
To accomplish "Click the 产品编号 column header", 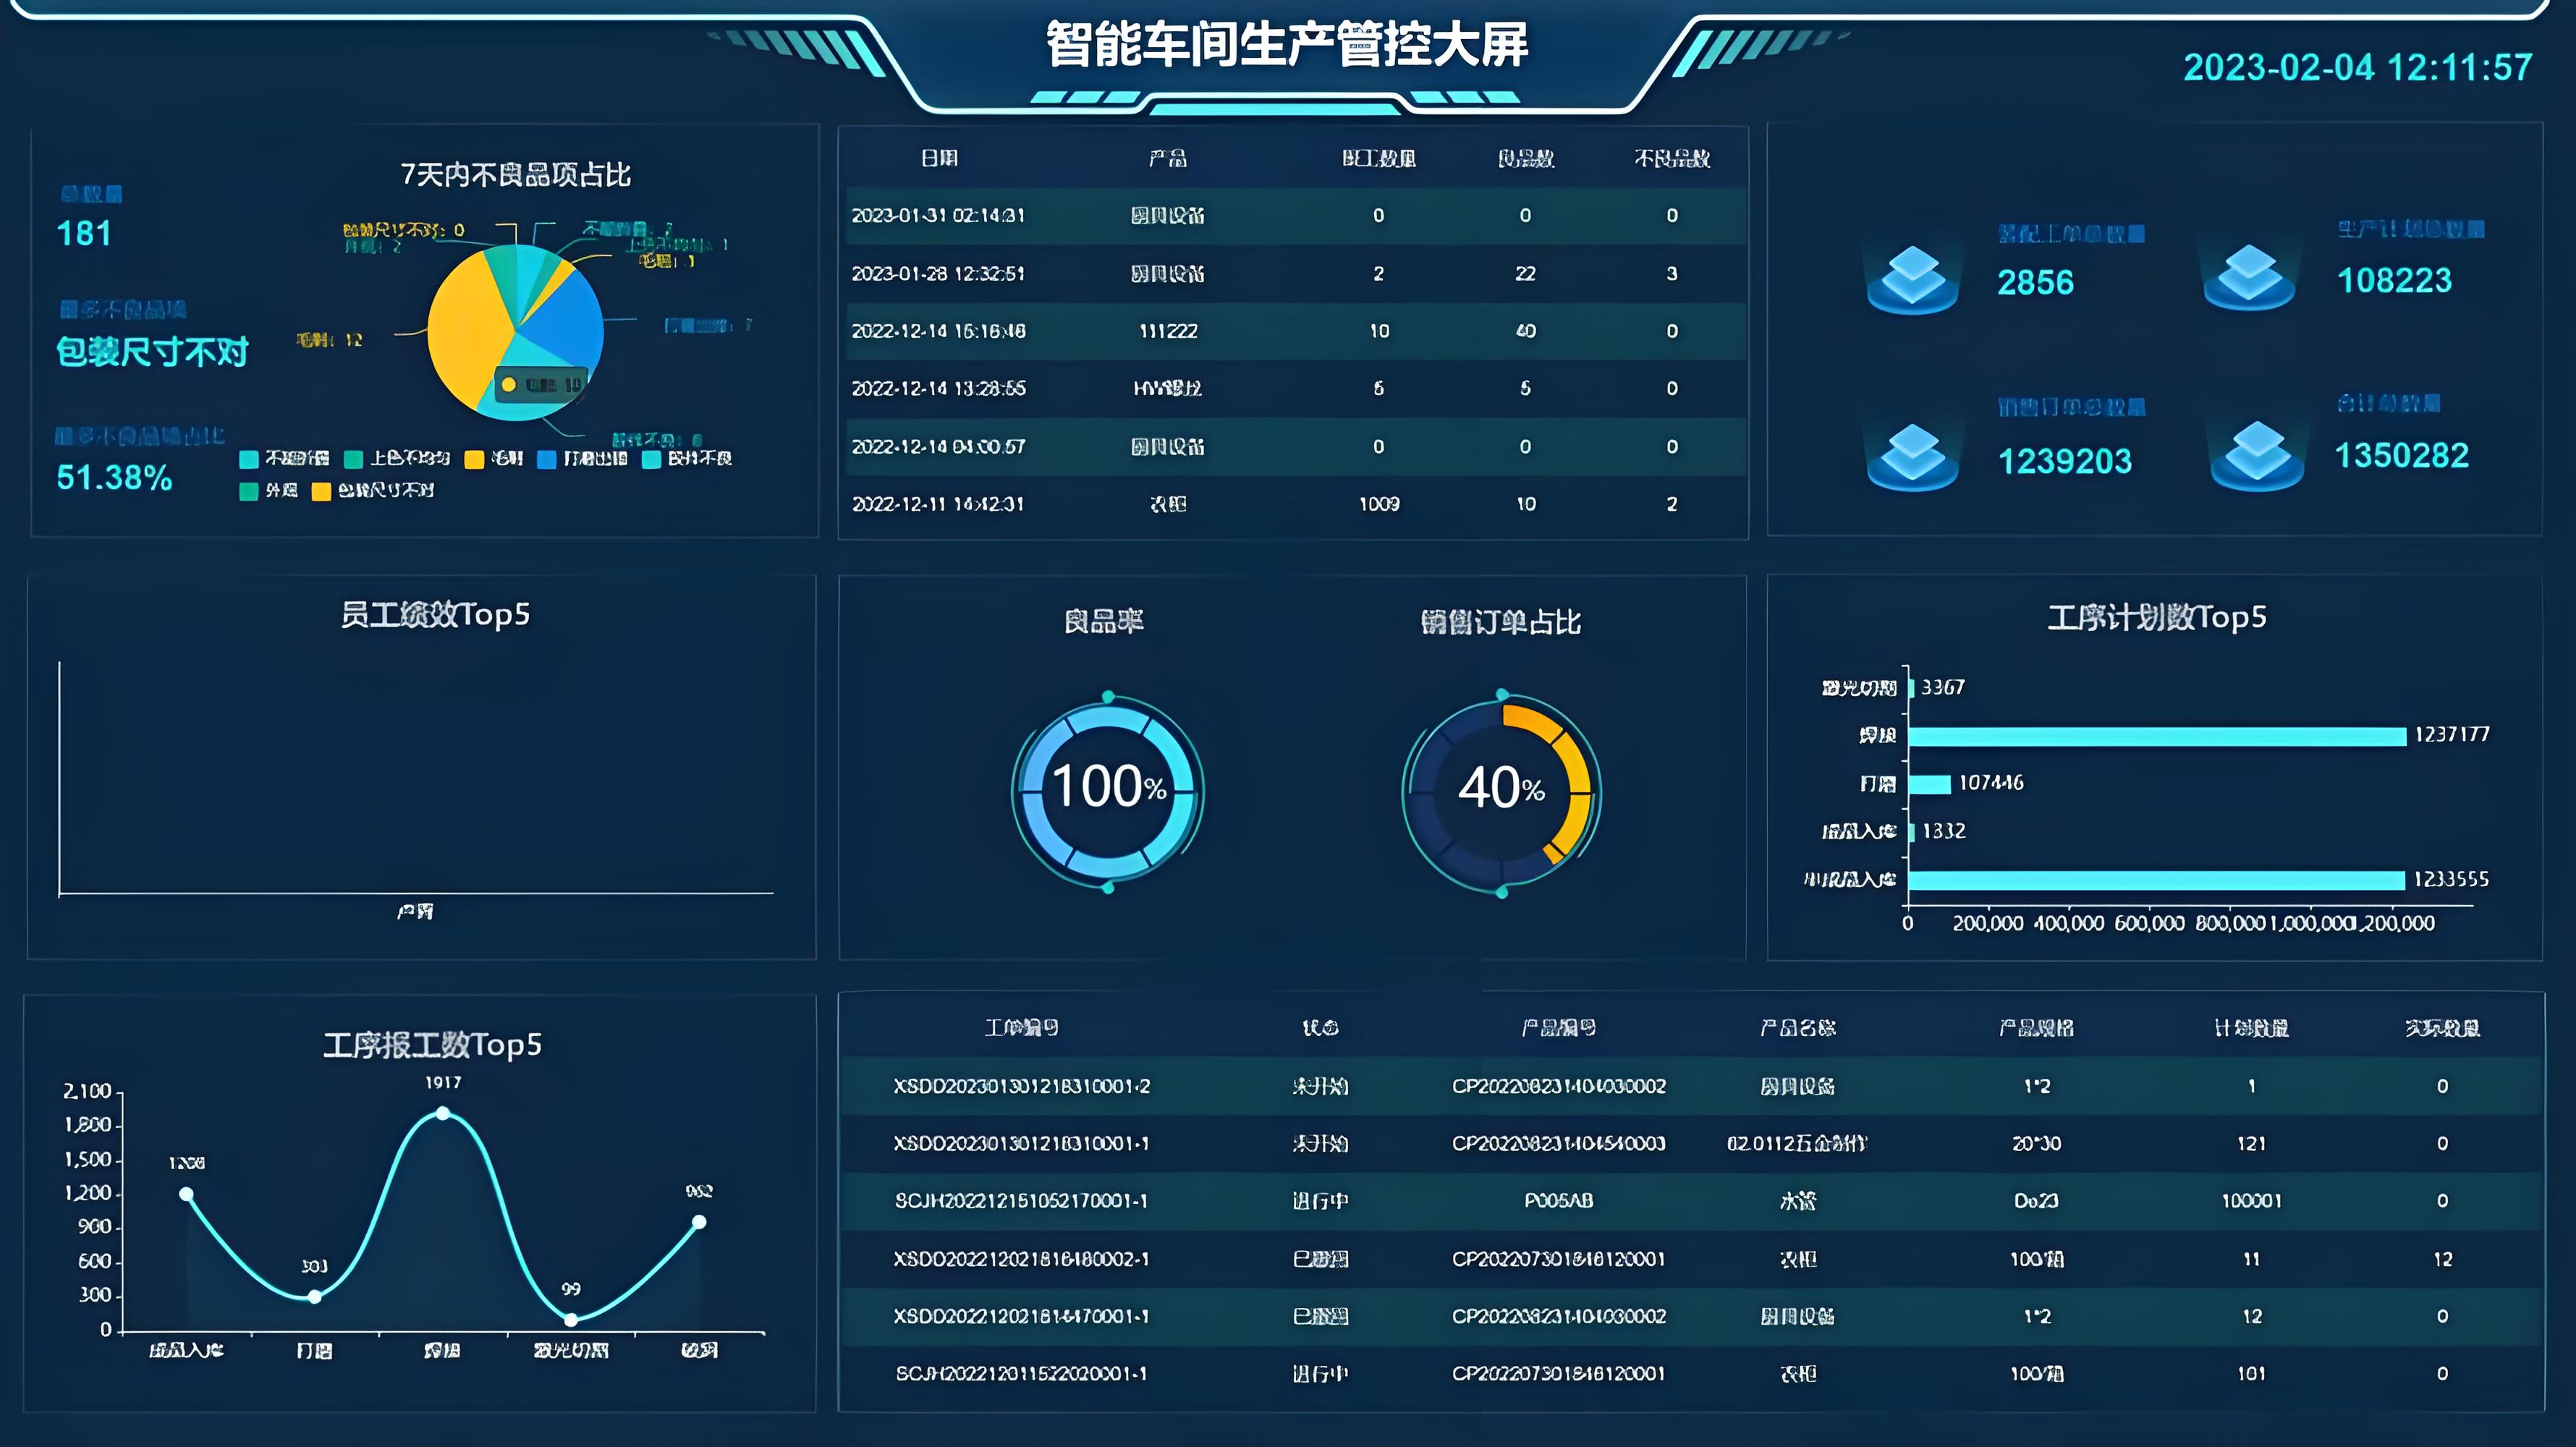I will (x=1558, y=1028).
